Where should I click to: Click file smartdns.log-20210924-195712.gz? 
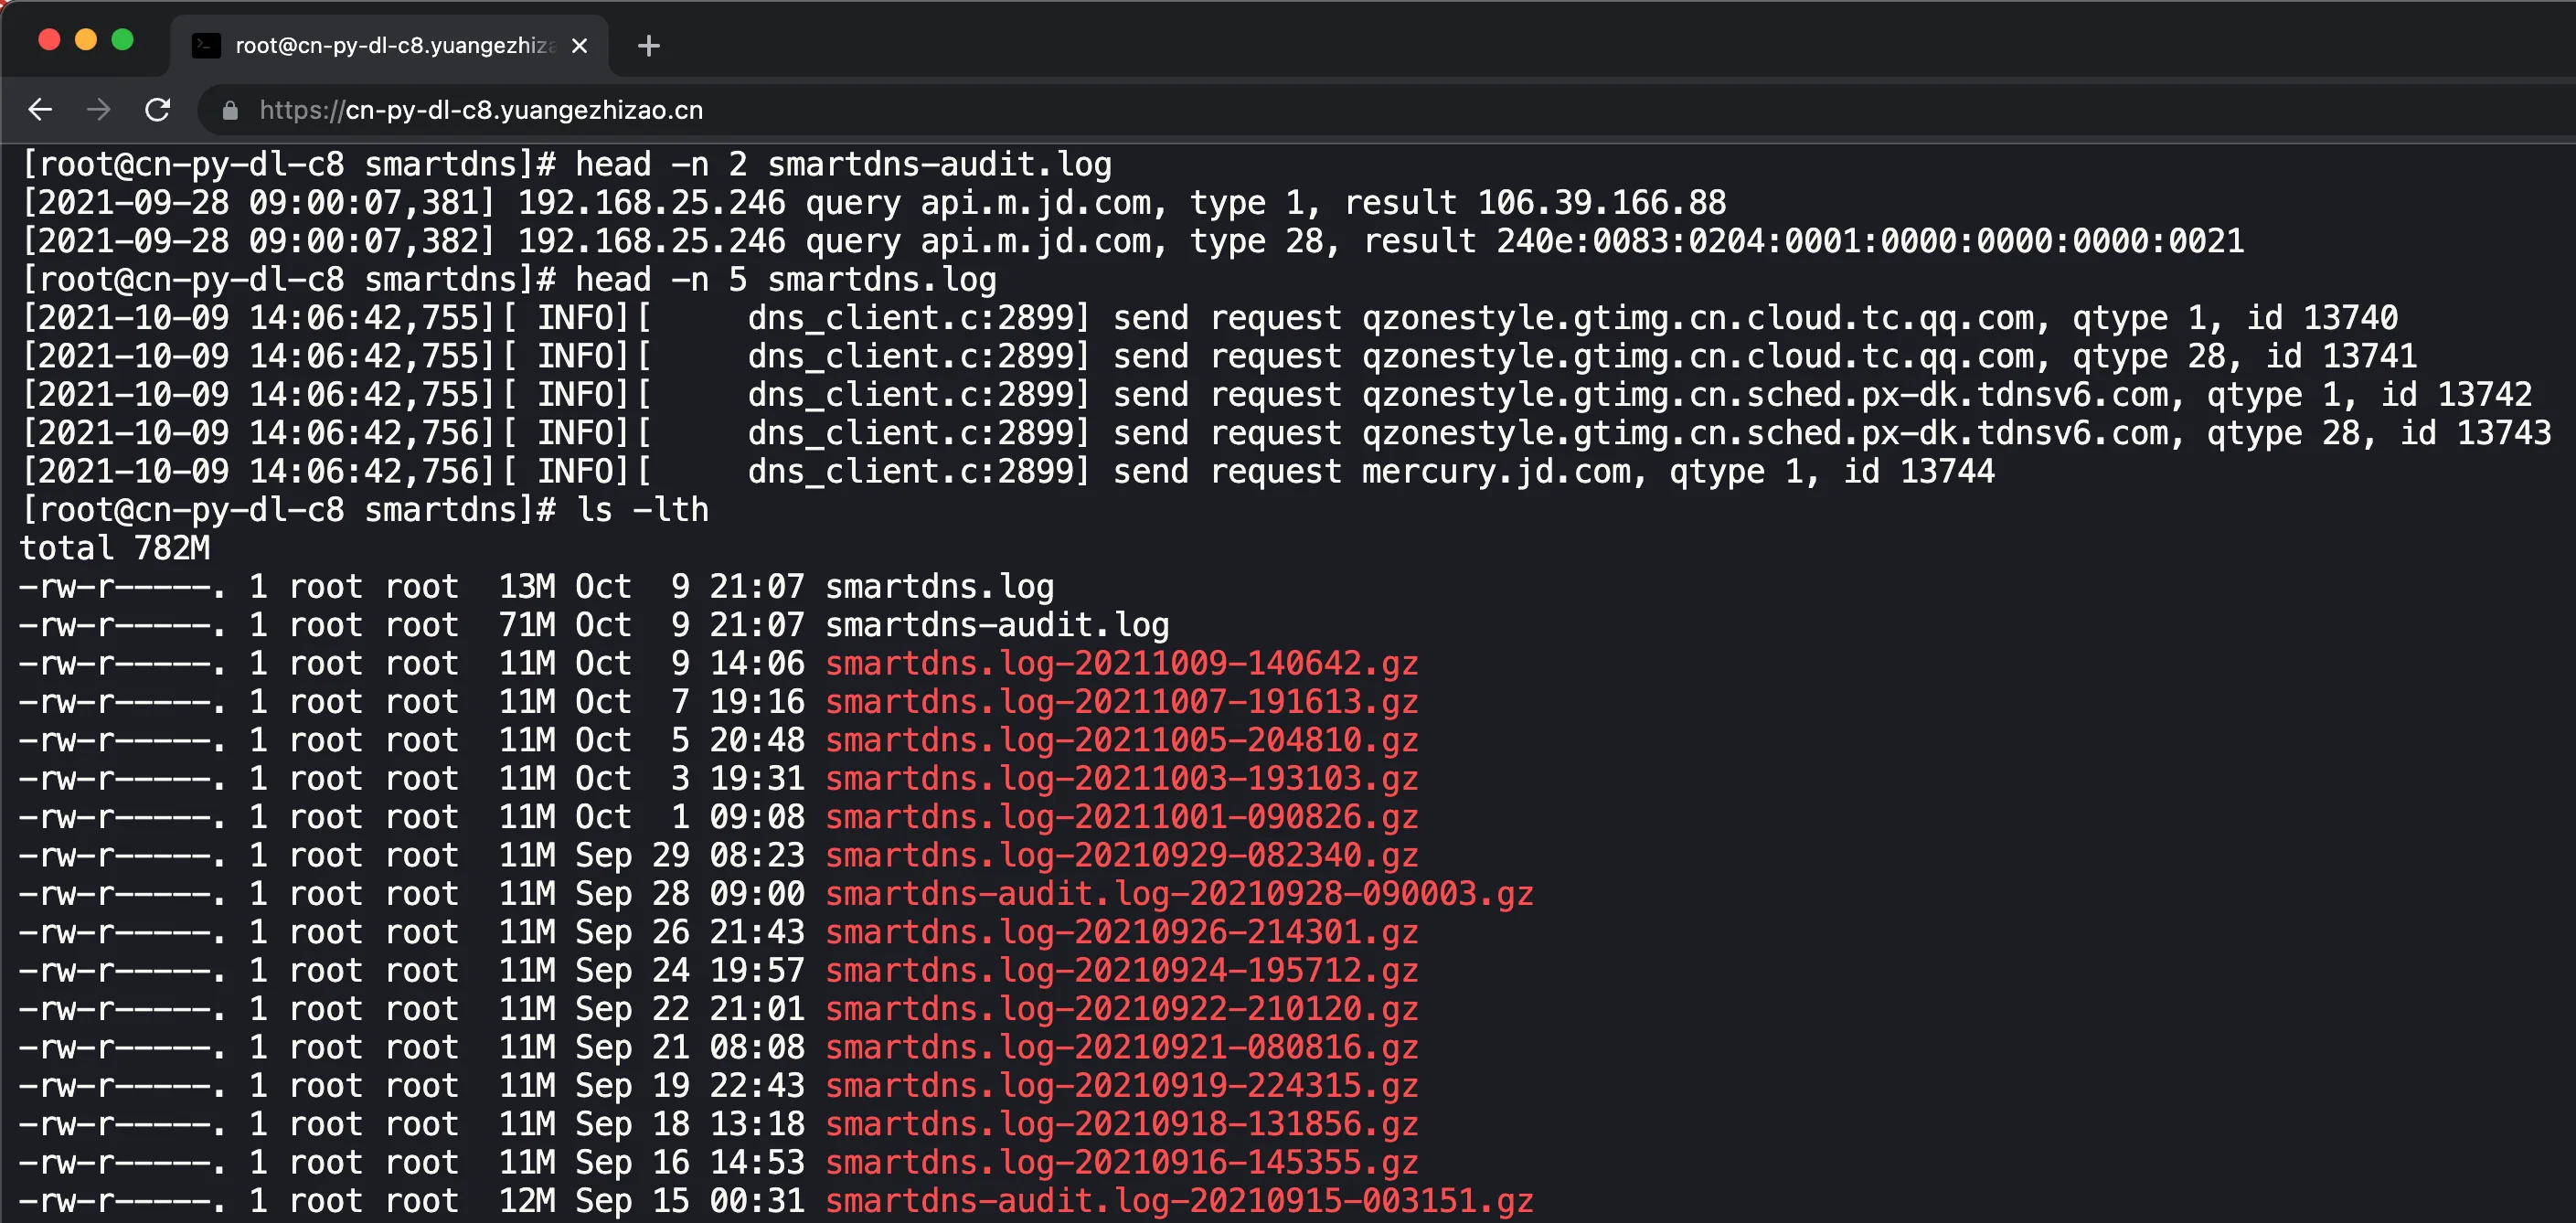click(1122, 971)
